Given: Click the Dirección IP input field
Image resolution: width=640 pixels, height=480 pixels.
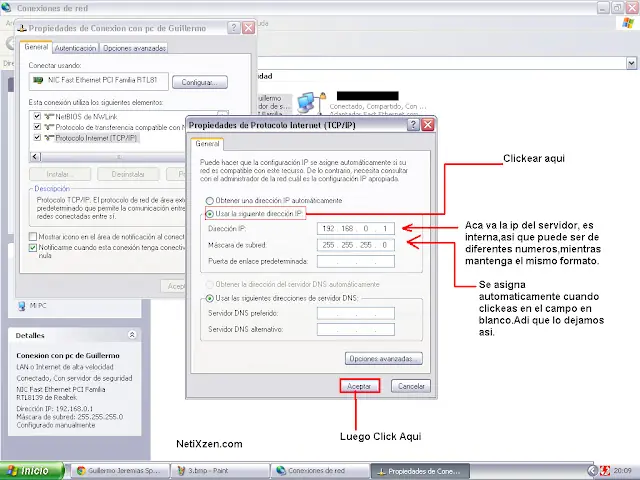Looking at the screenshot, I should [x=356, y=229].
